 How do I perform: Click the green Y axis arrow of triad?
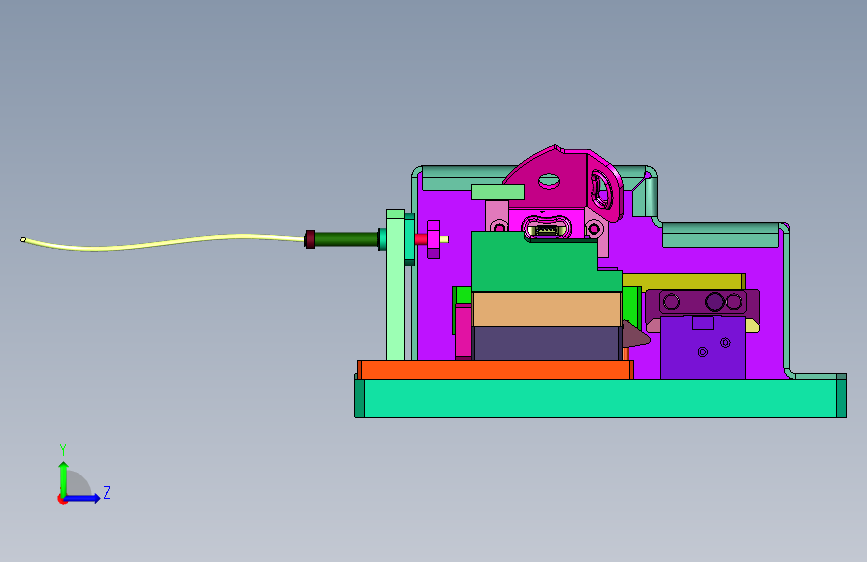[x=64, y=479]
